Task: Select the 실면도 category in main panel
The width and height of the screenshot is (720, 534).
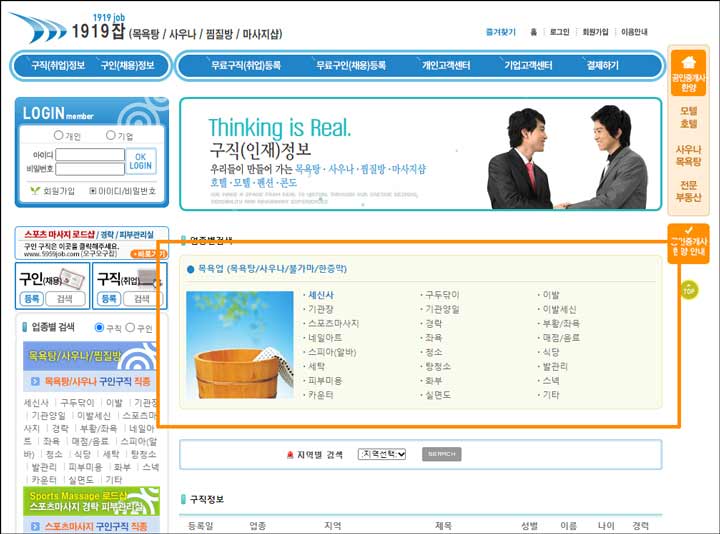Action: (x=438, y=395)
